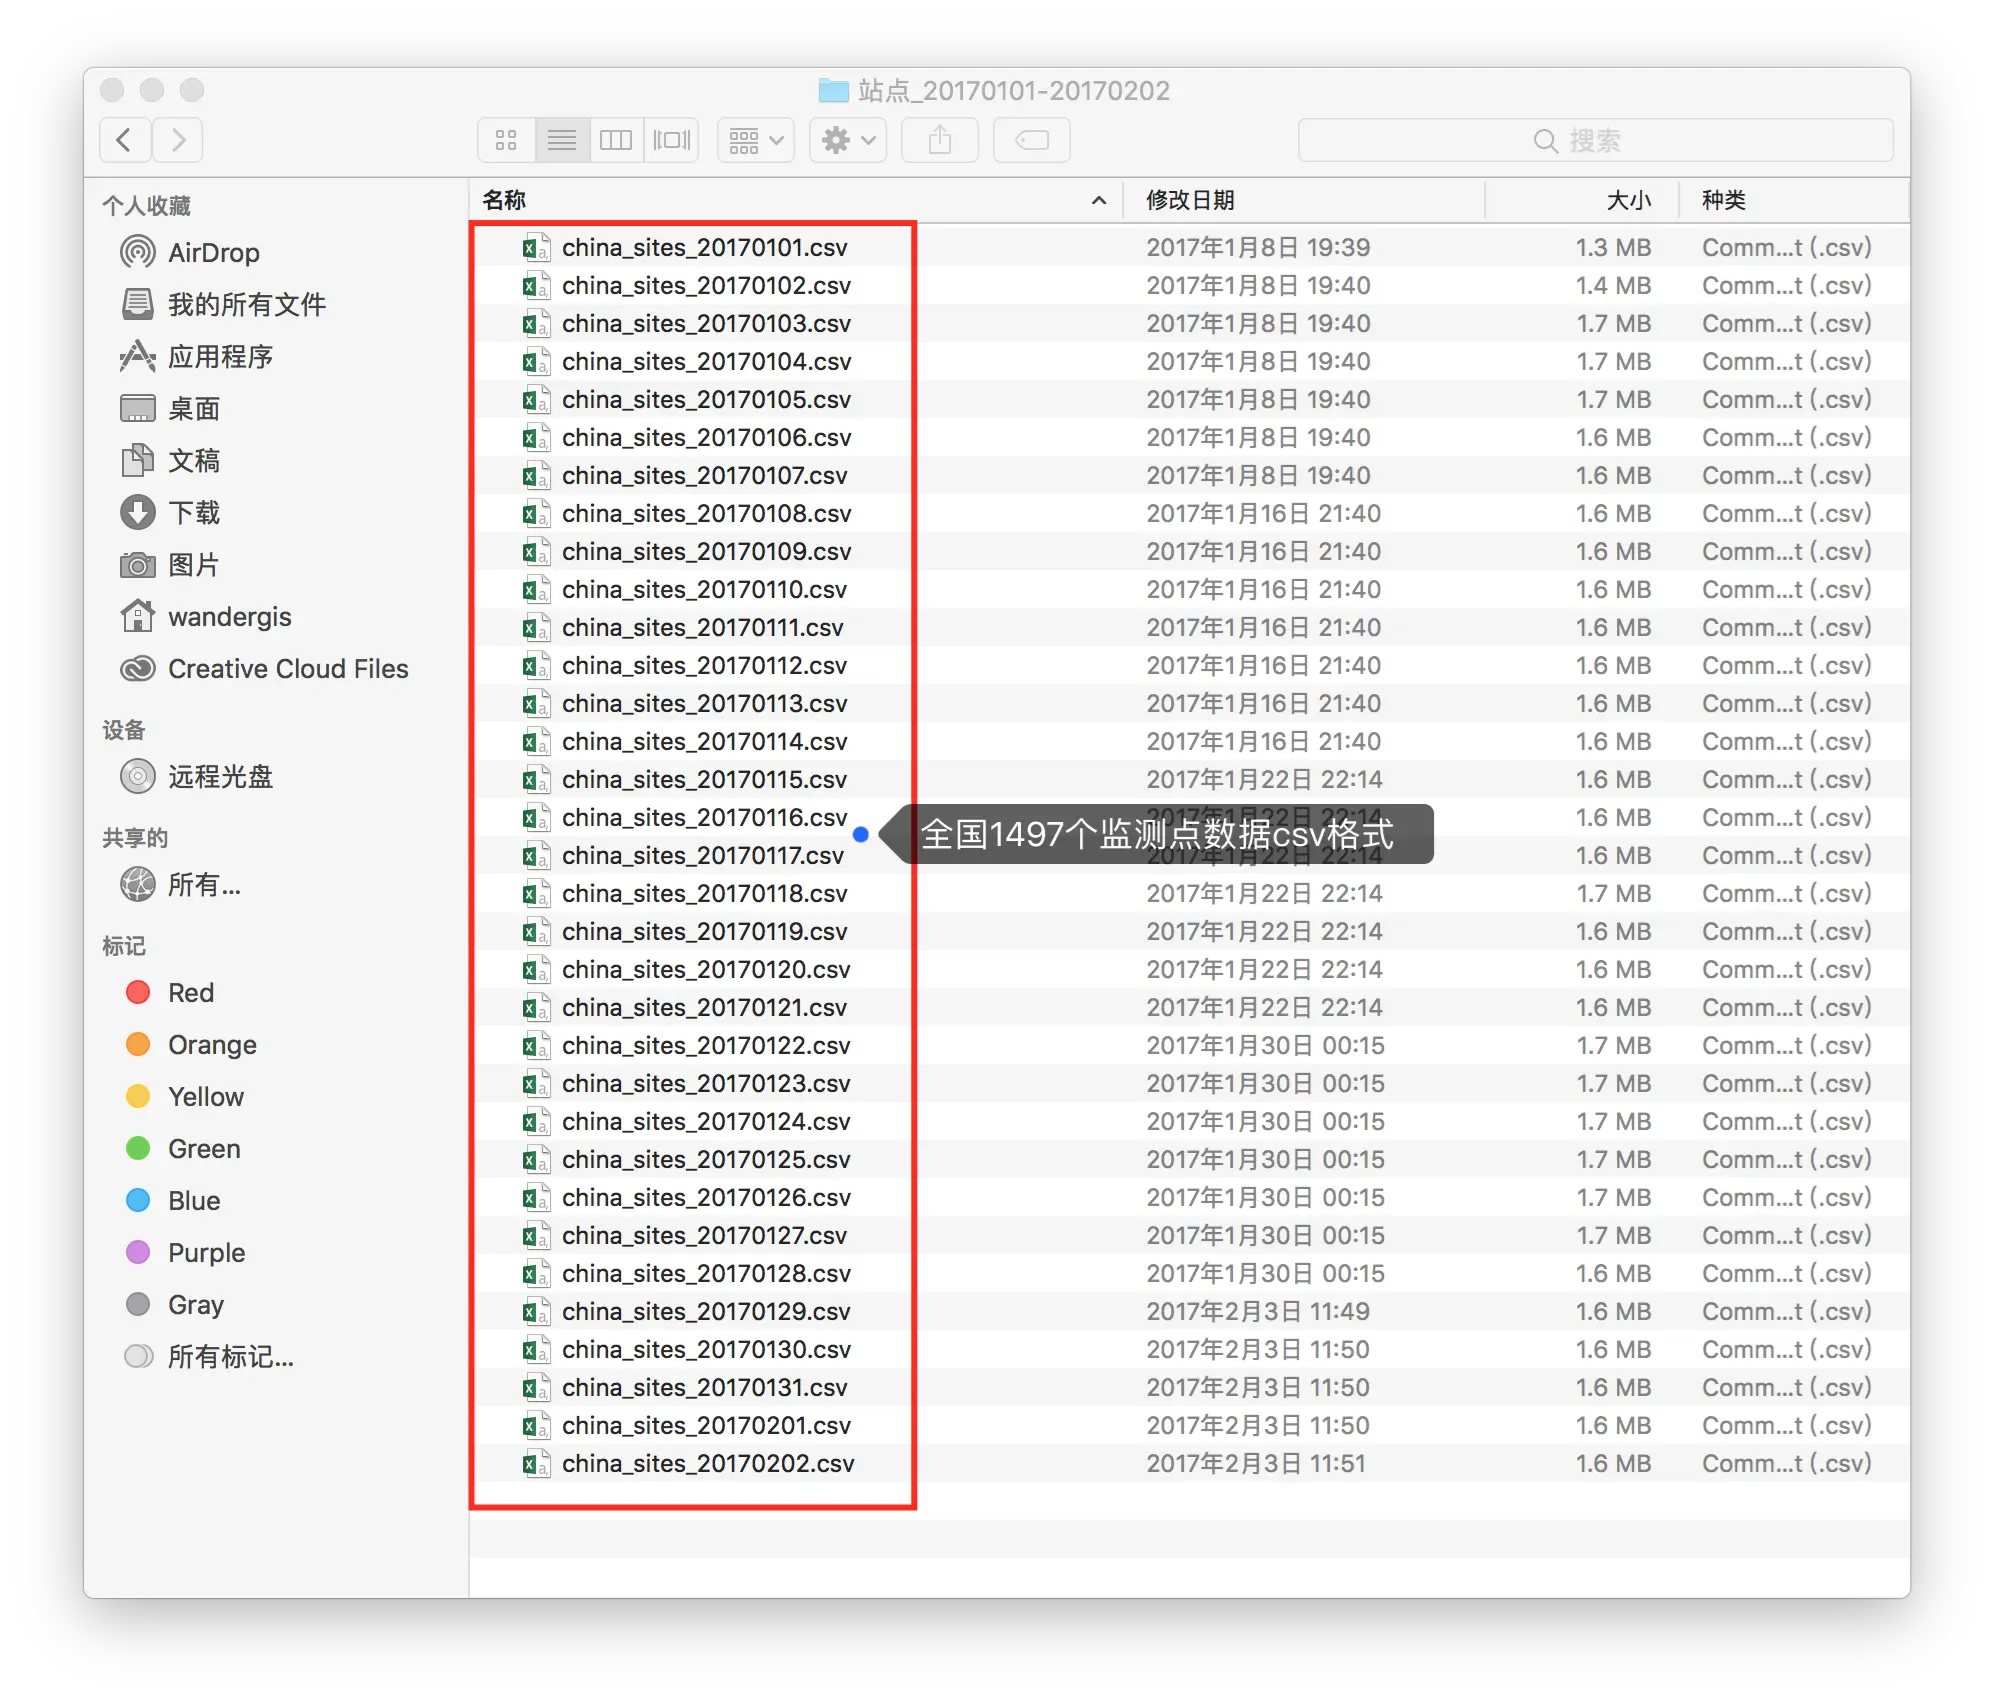Viewport: 1995px width, 1698px height.
Task: Switch to column view mode
Action: [615, 140]
